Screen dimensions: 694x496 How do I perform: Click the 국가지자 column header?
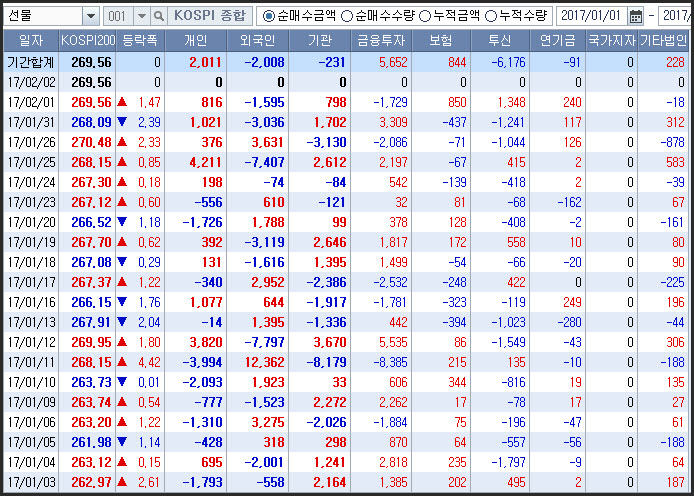612,41
